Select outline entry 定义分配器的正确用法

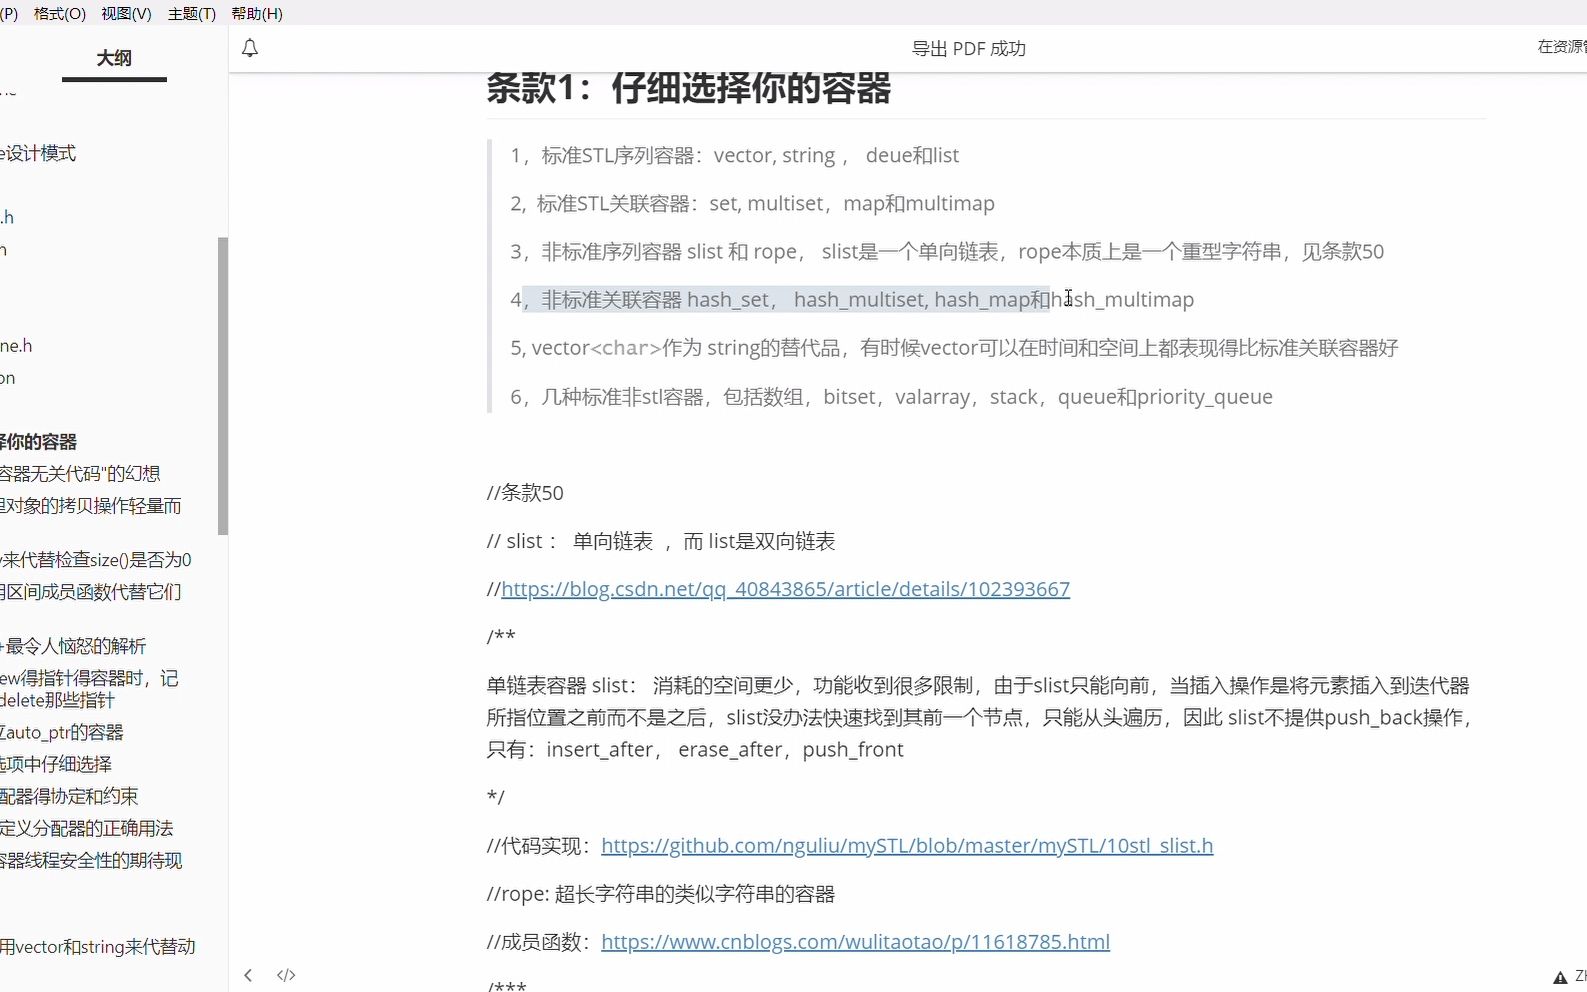tap(87, 828)
